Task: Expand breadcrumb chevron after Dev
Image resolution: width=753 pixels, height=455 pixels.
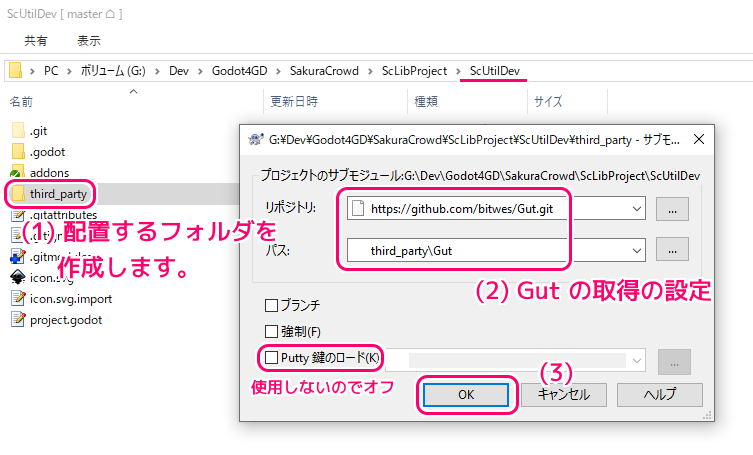Action: [200, 71]
